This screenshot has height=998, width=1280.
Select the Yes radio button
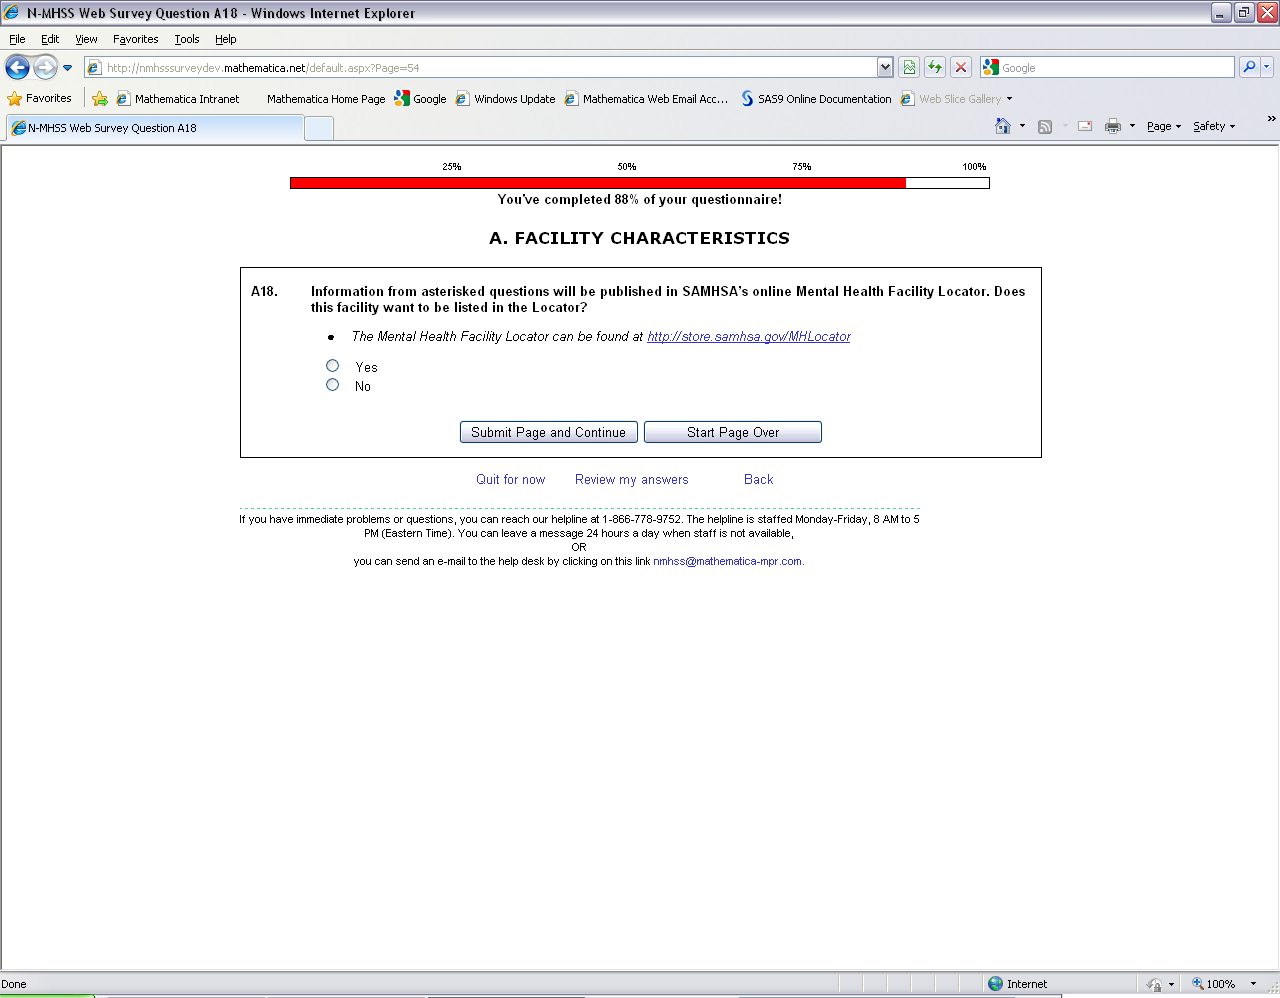(x=333, y=366)
